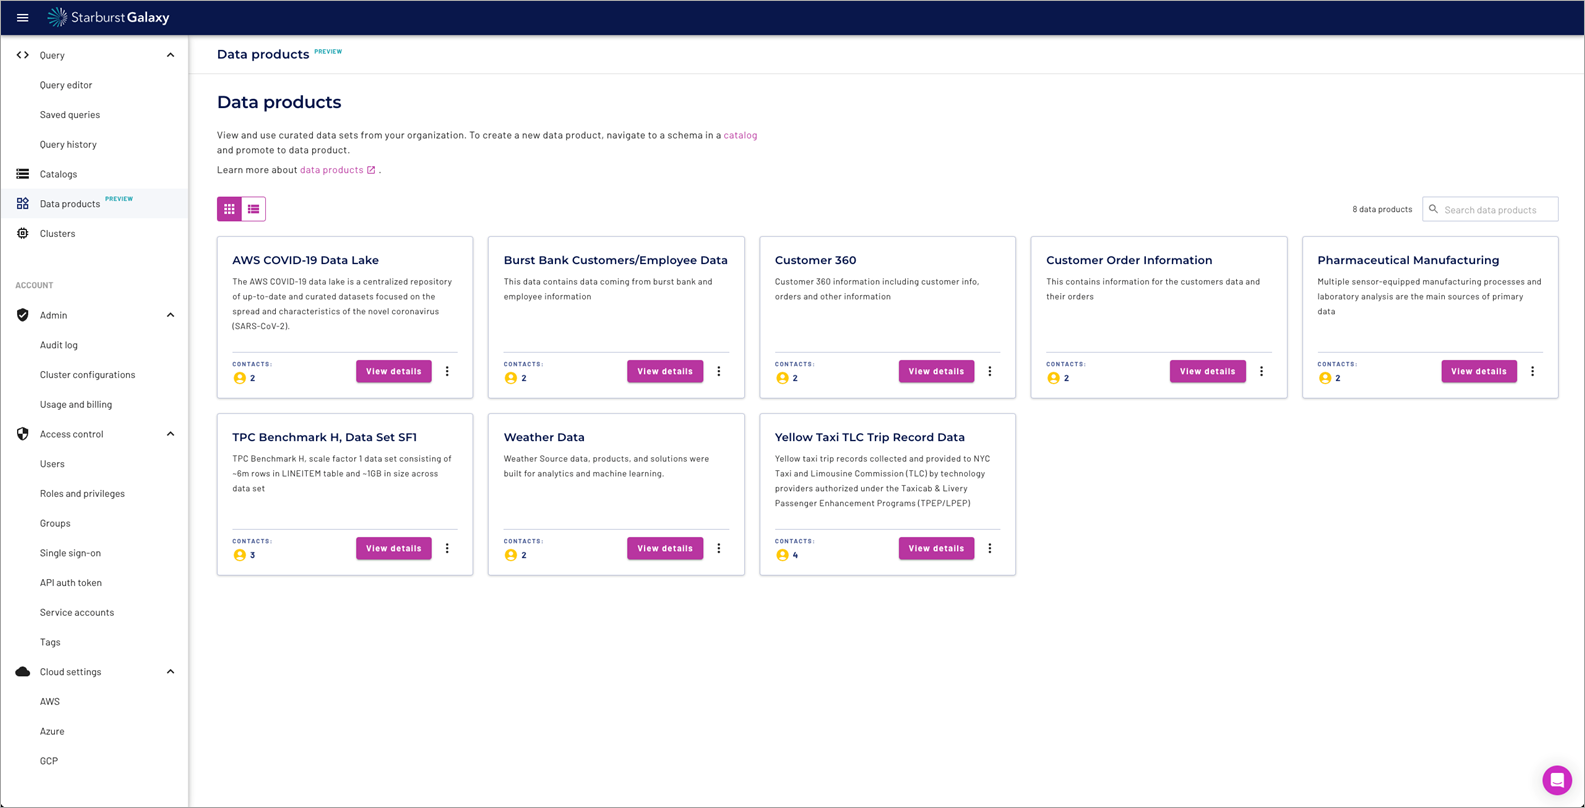View details of Weather Data
This screenshot has height=808, width=1585.
tap(665, 548)
